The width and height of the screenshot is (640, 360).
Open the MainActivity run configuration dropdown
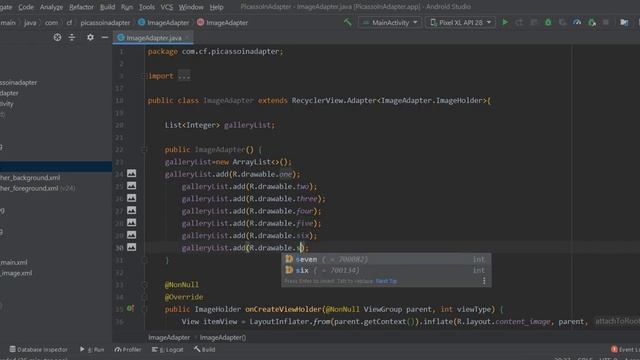pyautogui.click(x=390, y=22)
